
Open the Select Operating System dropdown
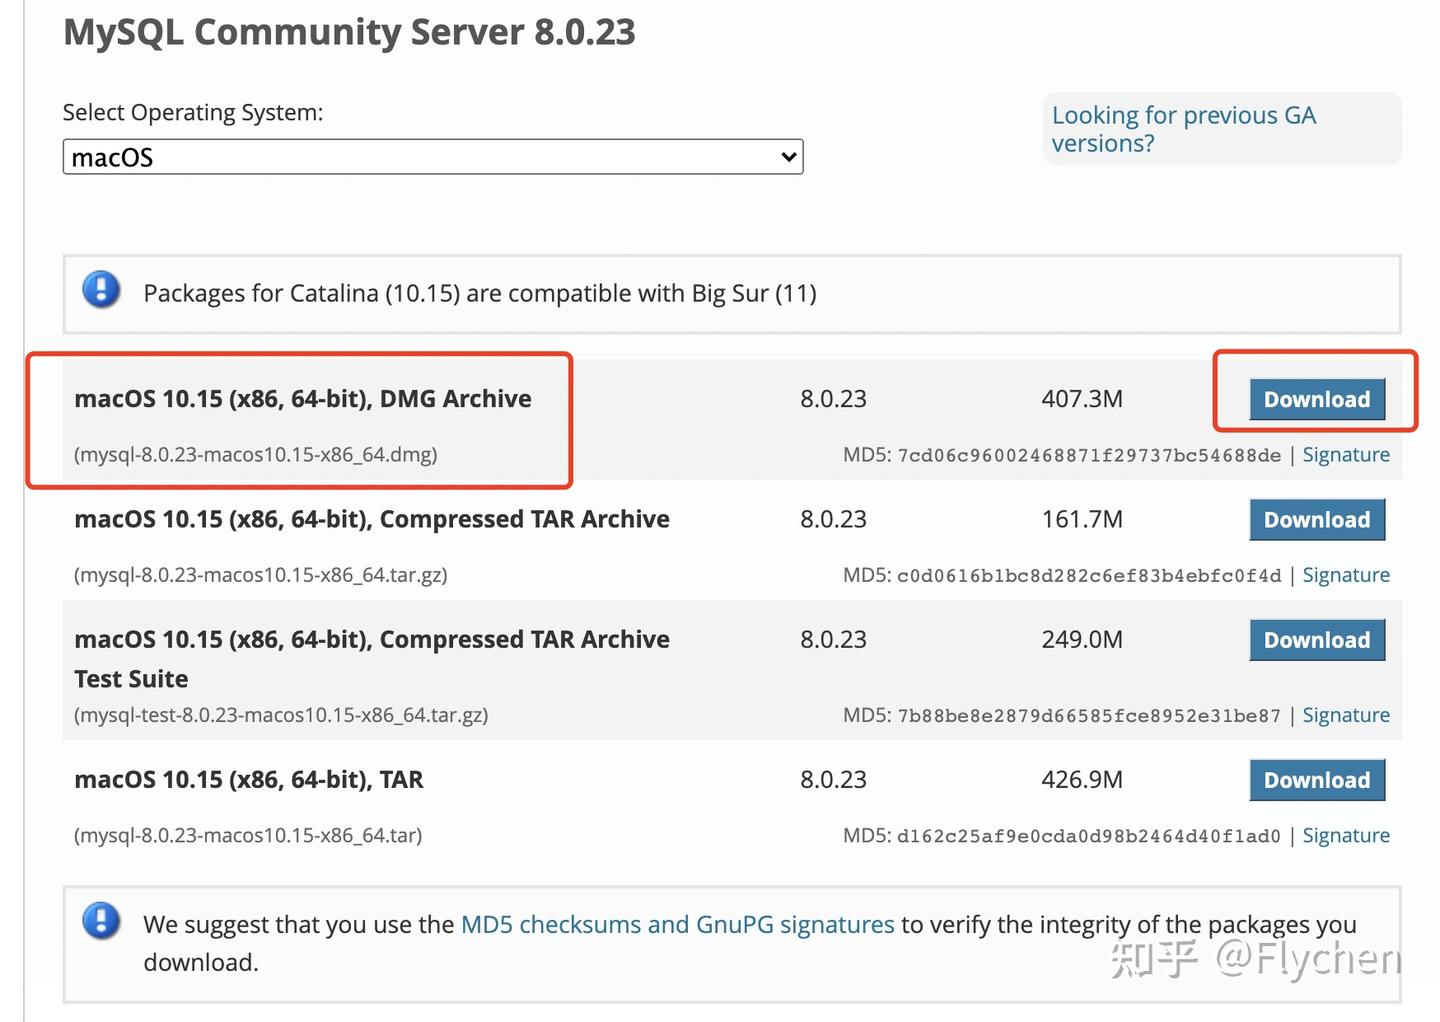[432, 157]
